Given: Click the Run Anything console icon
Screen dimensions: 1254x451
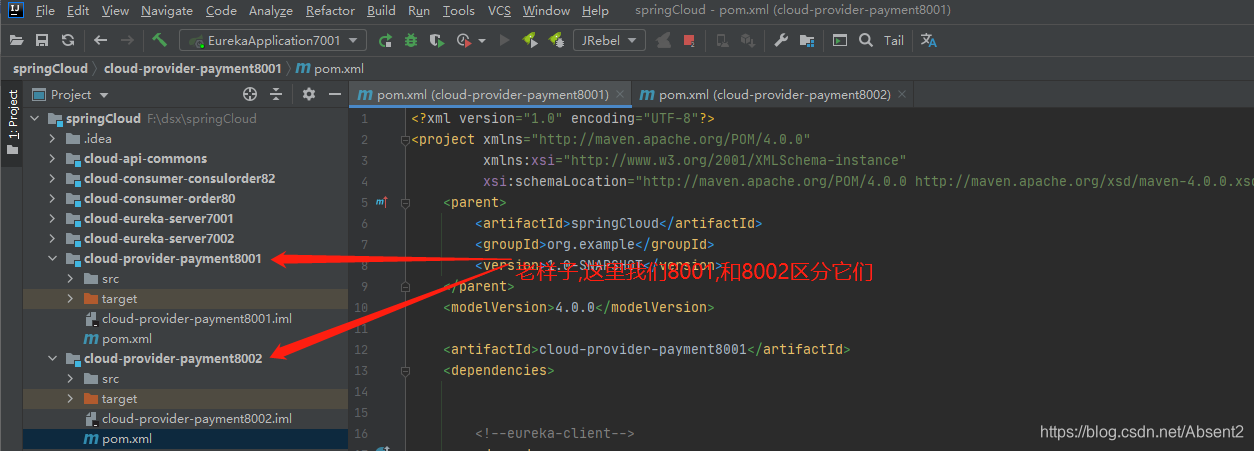Looking at the screenshot, I should 840,40.
